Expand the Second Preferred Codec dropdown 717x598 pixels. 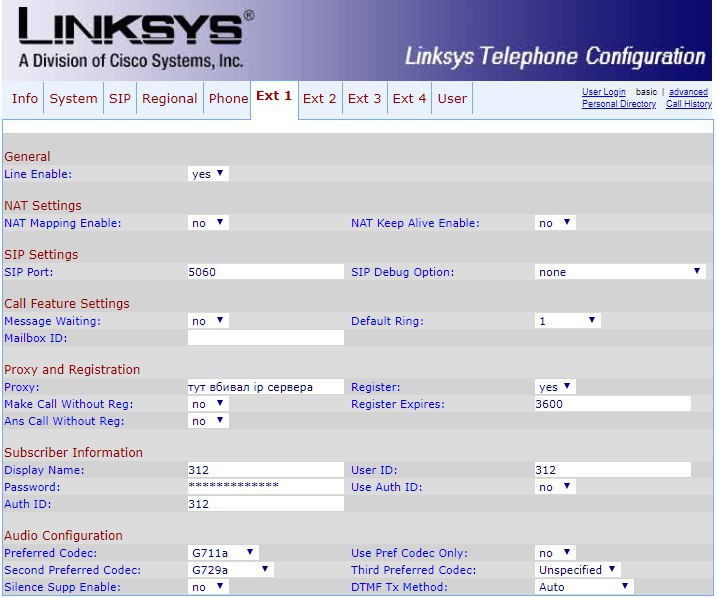pyautogui.click(x=230, y=570)
